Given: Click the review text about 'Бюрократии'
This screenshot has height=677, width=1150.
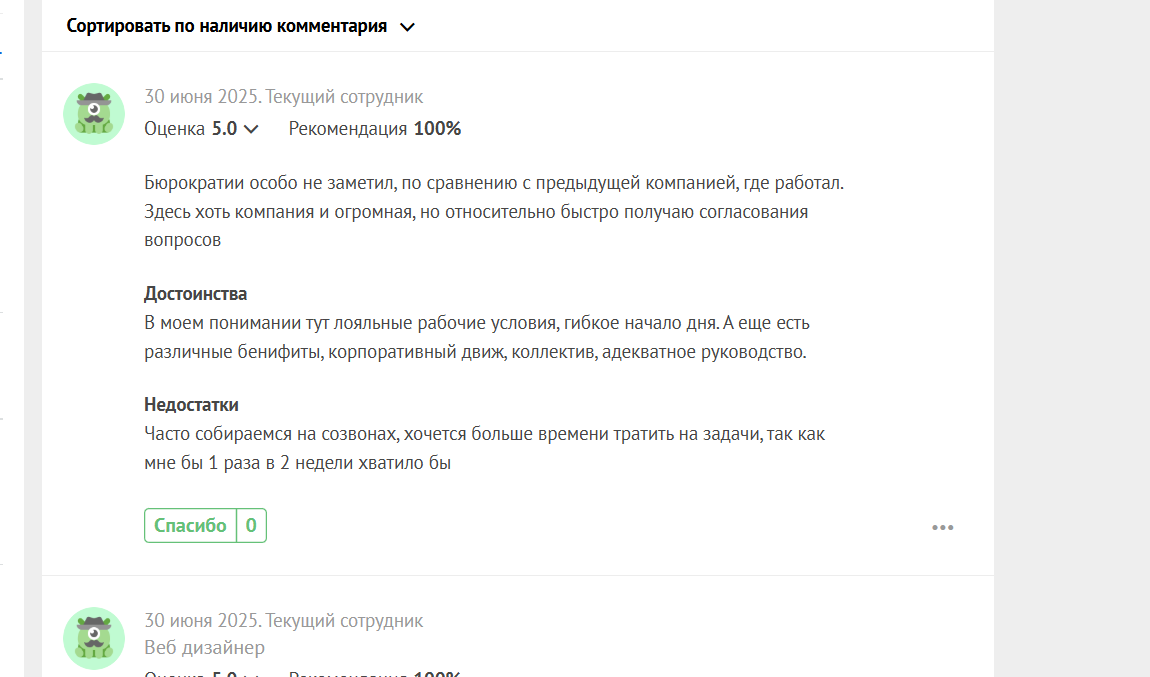Looking at the screenshot, I should [494, 211].
